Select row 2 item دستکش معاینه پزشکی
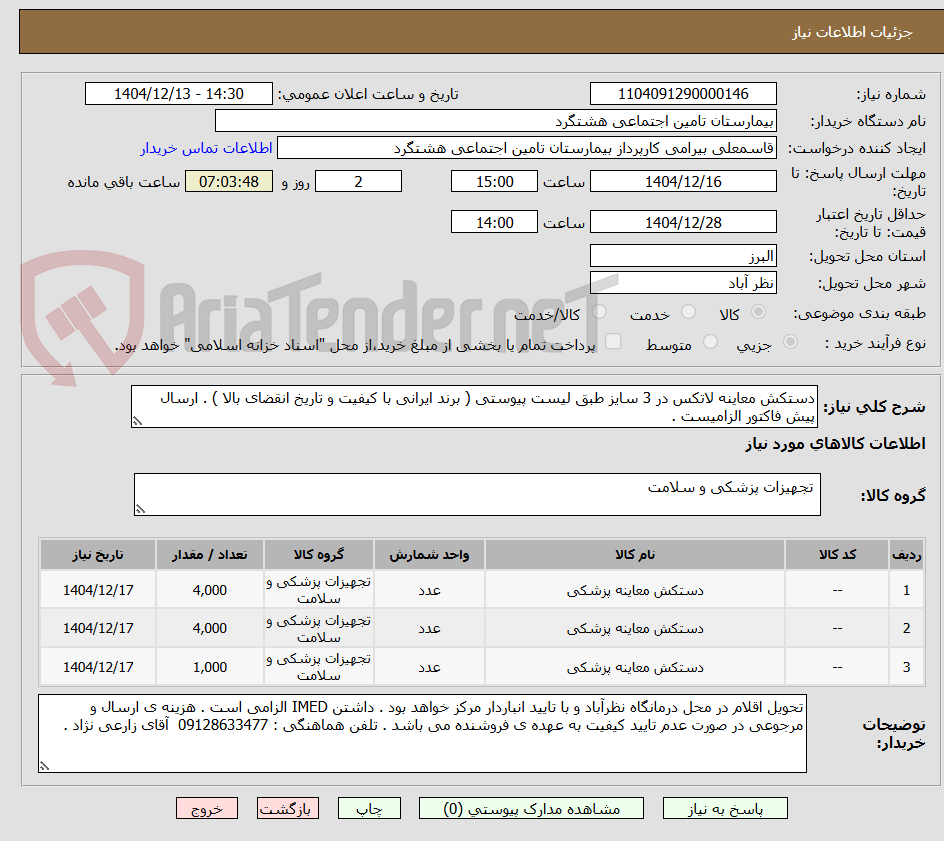 635,628
